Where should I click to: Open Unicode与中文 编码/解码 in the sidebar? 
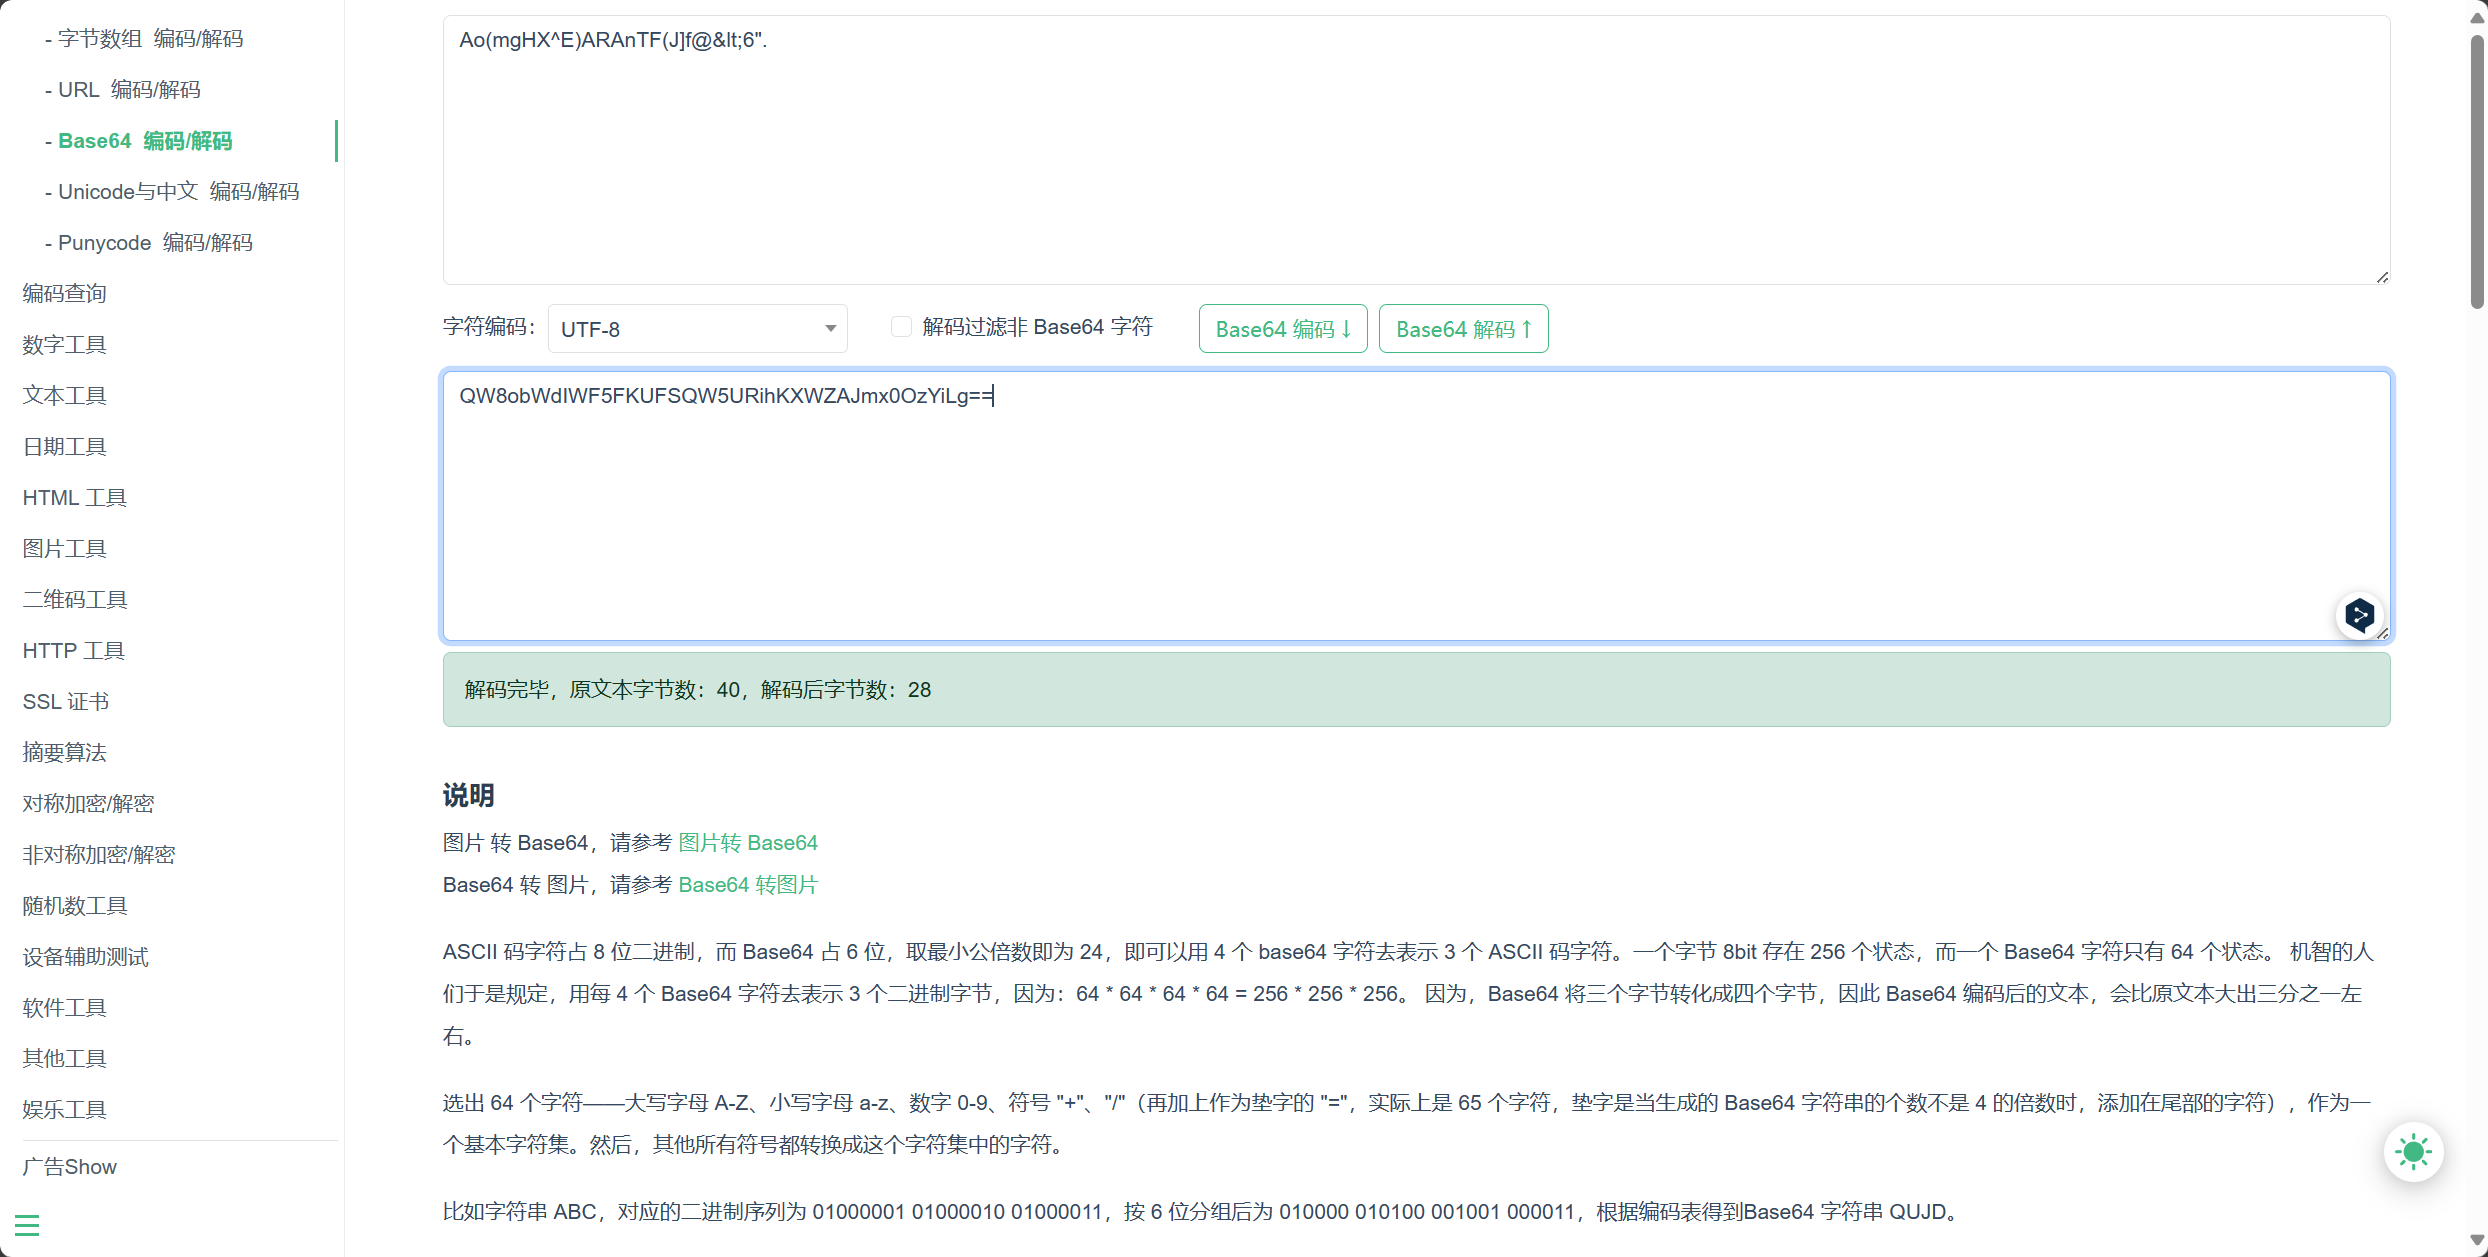[x=178, y=192]
